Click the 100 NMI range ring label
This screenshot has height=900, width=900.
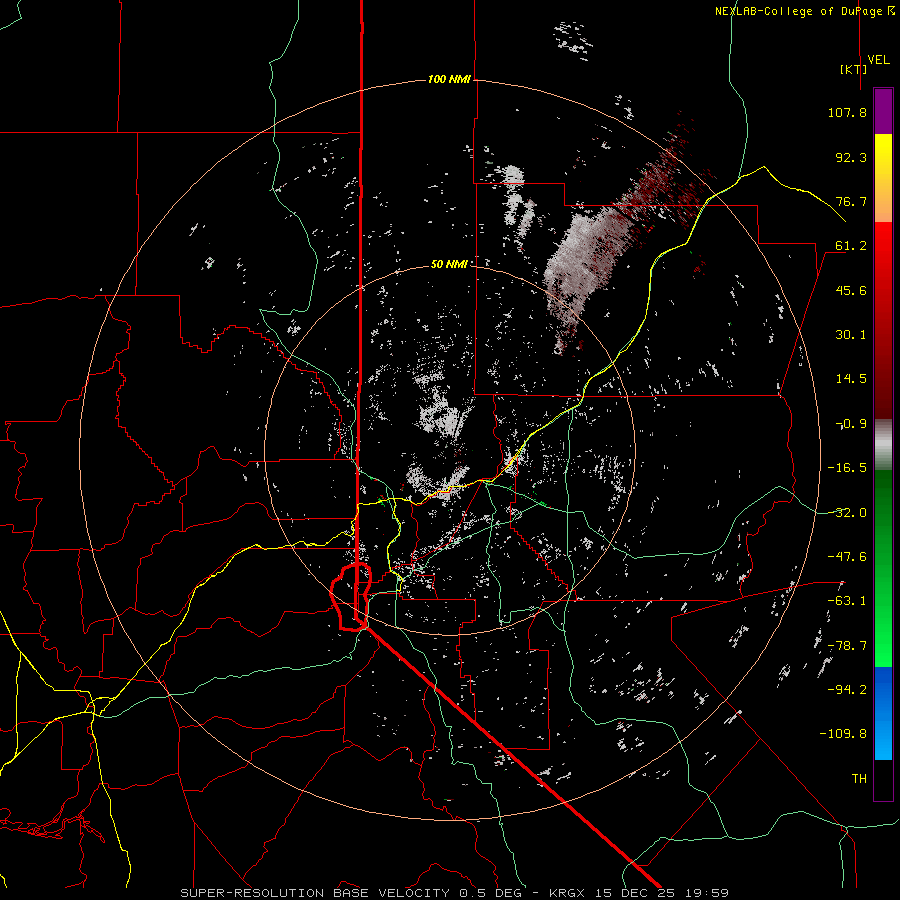tap(449, 79)
